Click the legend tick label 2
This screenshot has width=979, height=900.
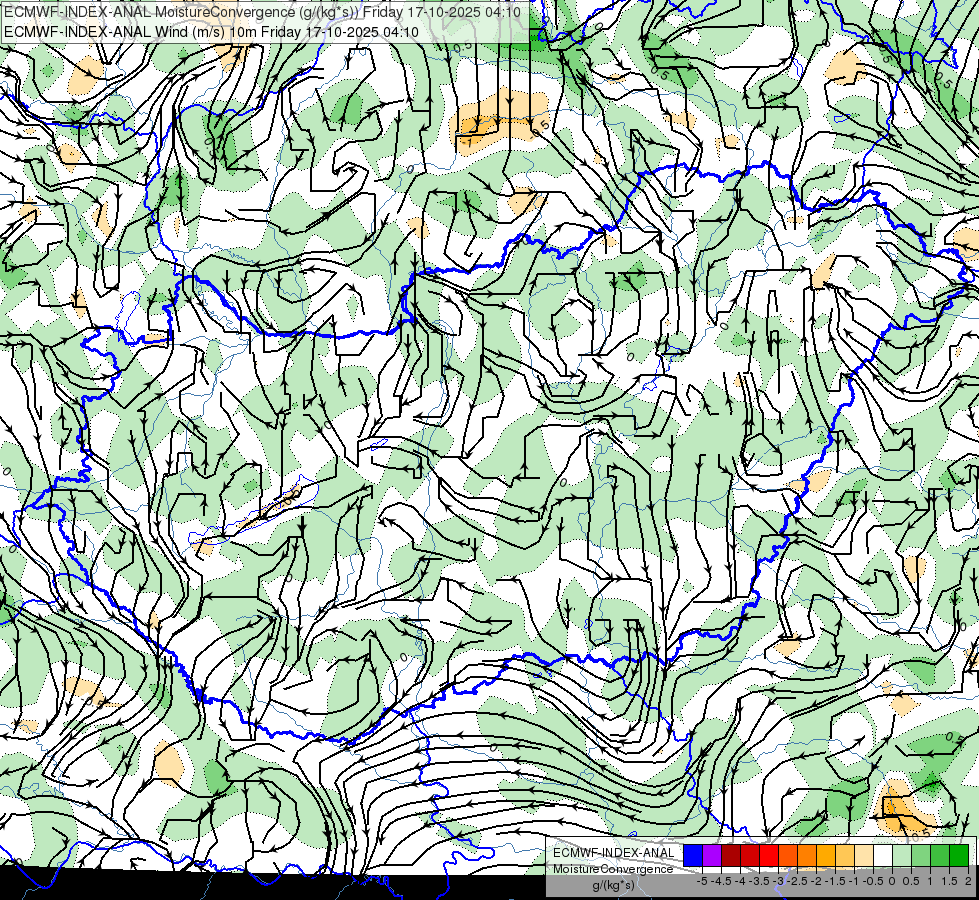pyautogui.click(x=968, y=881)
